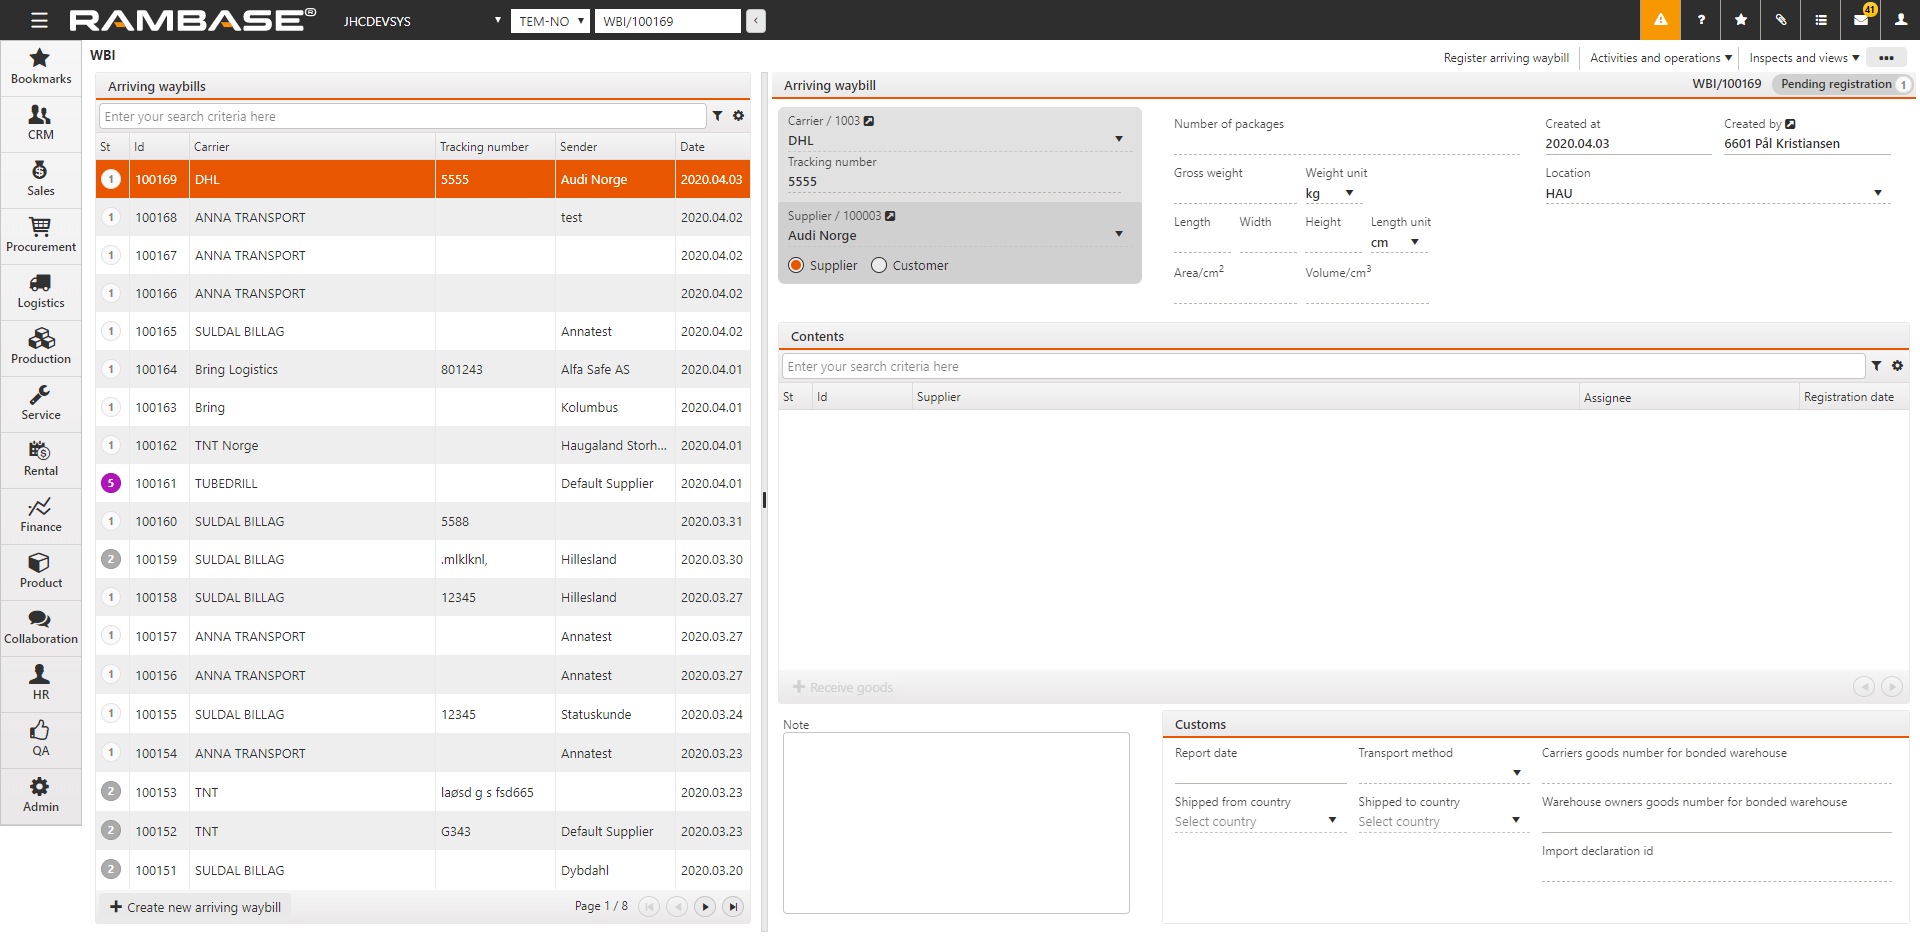Open the more options ellipsis menu
This screenshot has width=1920, height=937.
coord(1886,58)
